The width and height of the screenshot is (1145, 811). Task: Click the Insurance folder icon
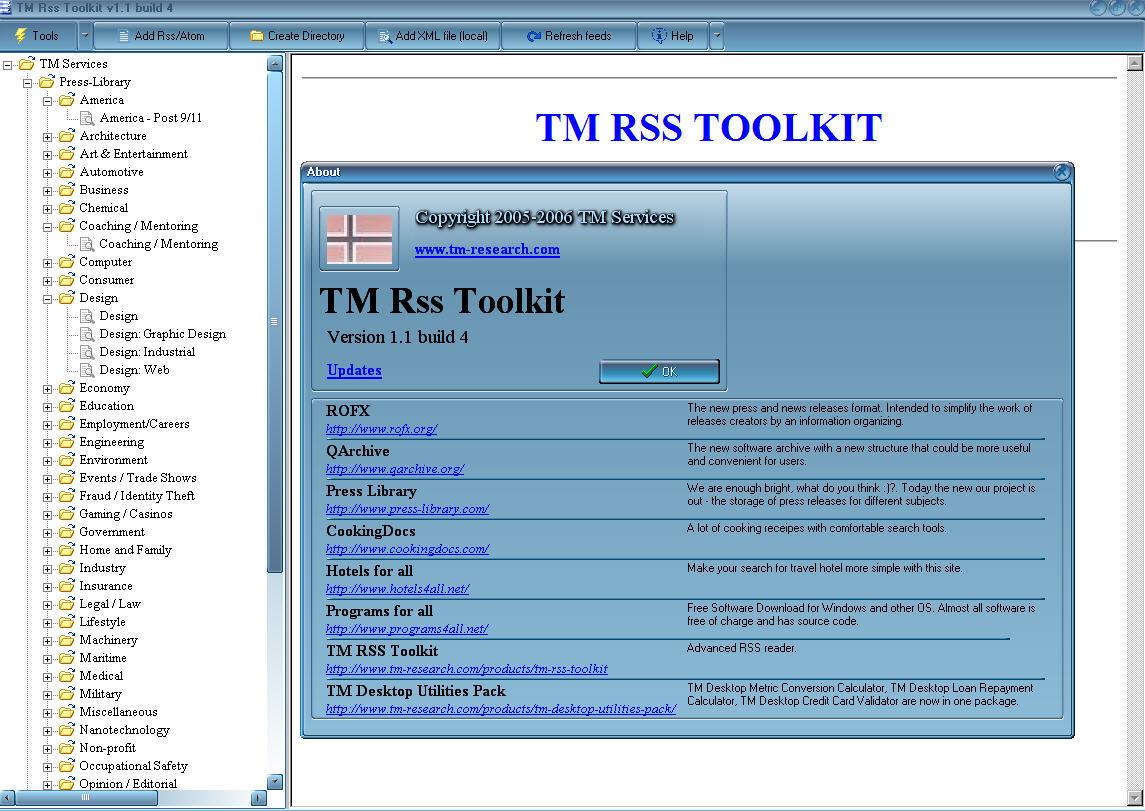[66, 585]
